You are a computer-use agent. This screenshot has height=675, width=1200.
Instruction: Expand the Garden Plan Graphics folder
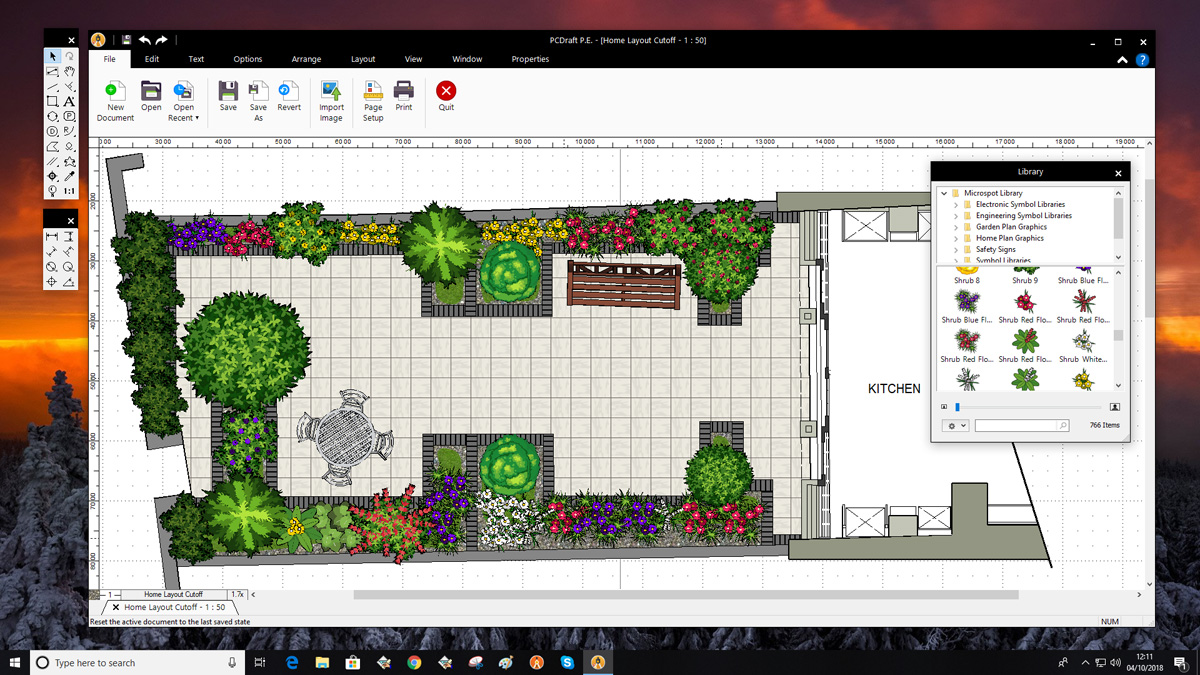click(x=956, y=227)
